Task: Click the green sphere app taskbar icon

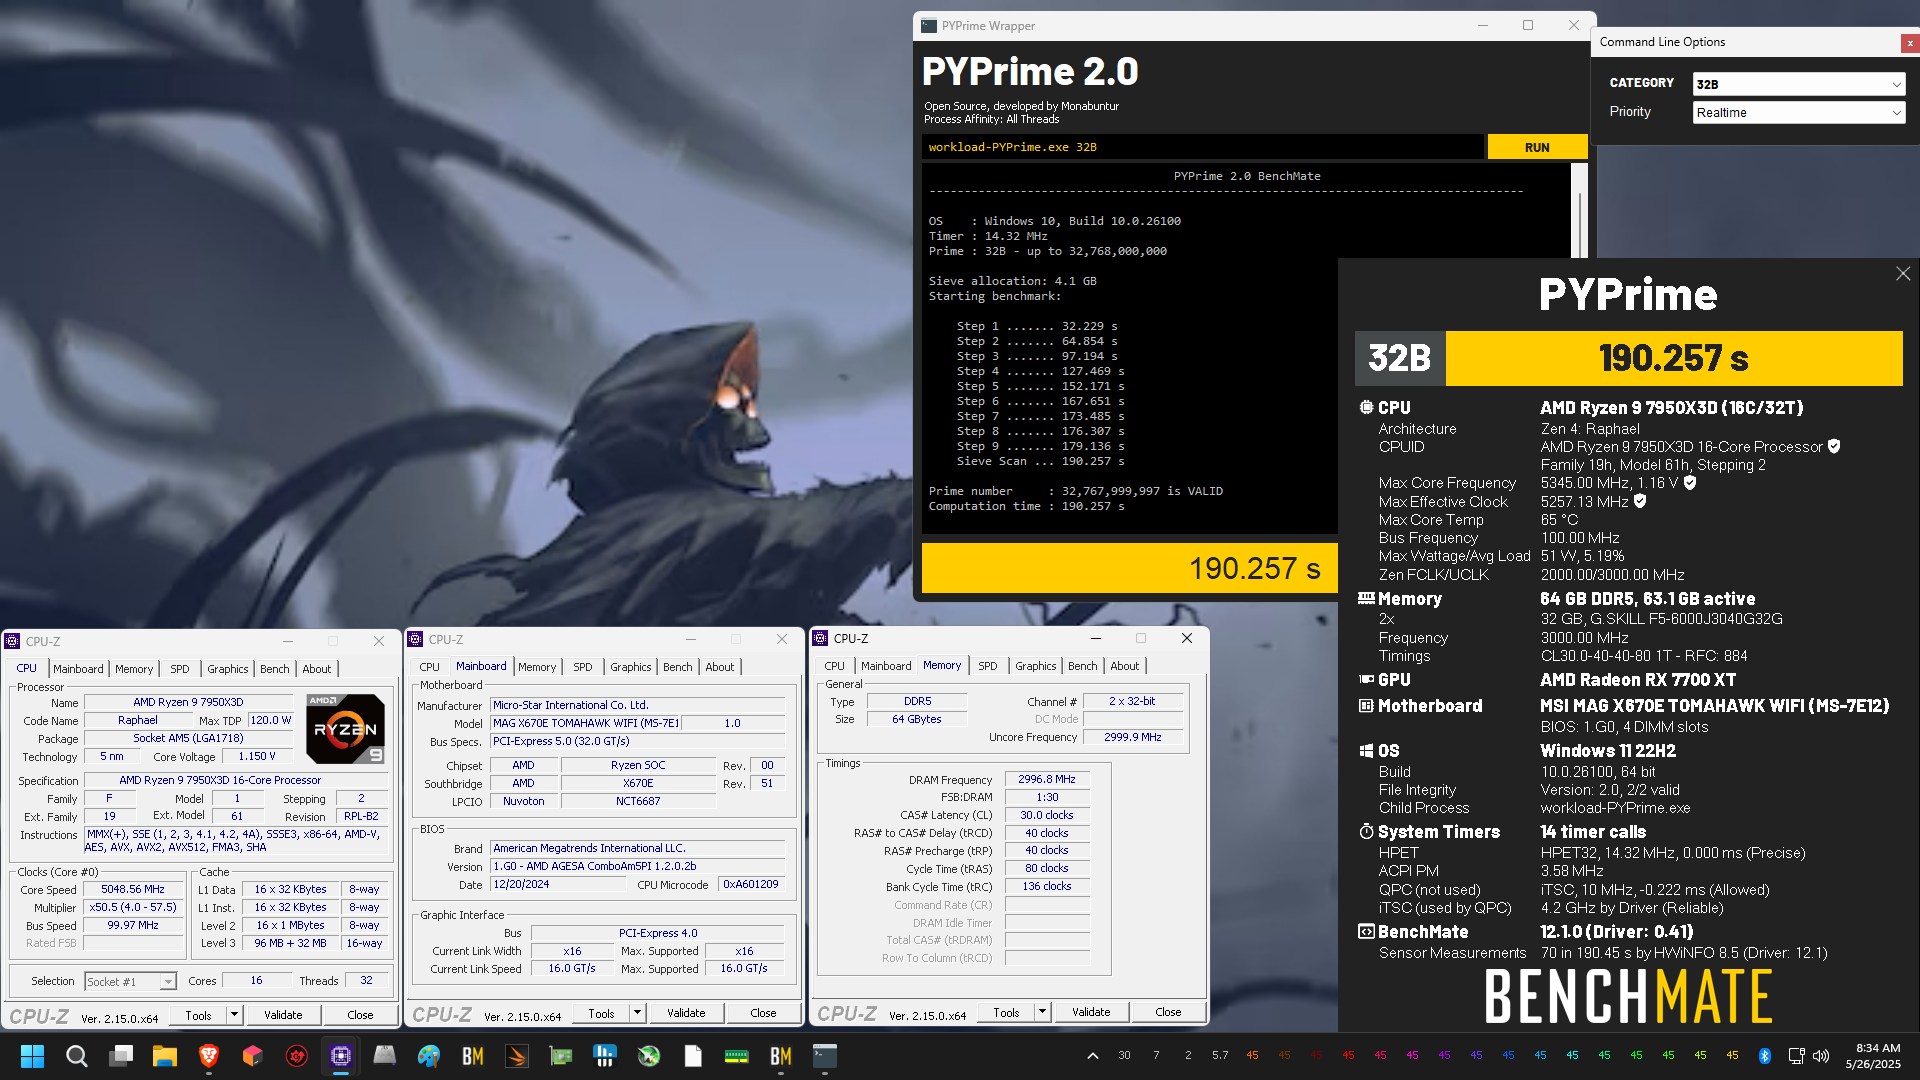Action: coord(649,1056)
